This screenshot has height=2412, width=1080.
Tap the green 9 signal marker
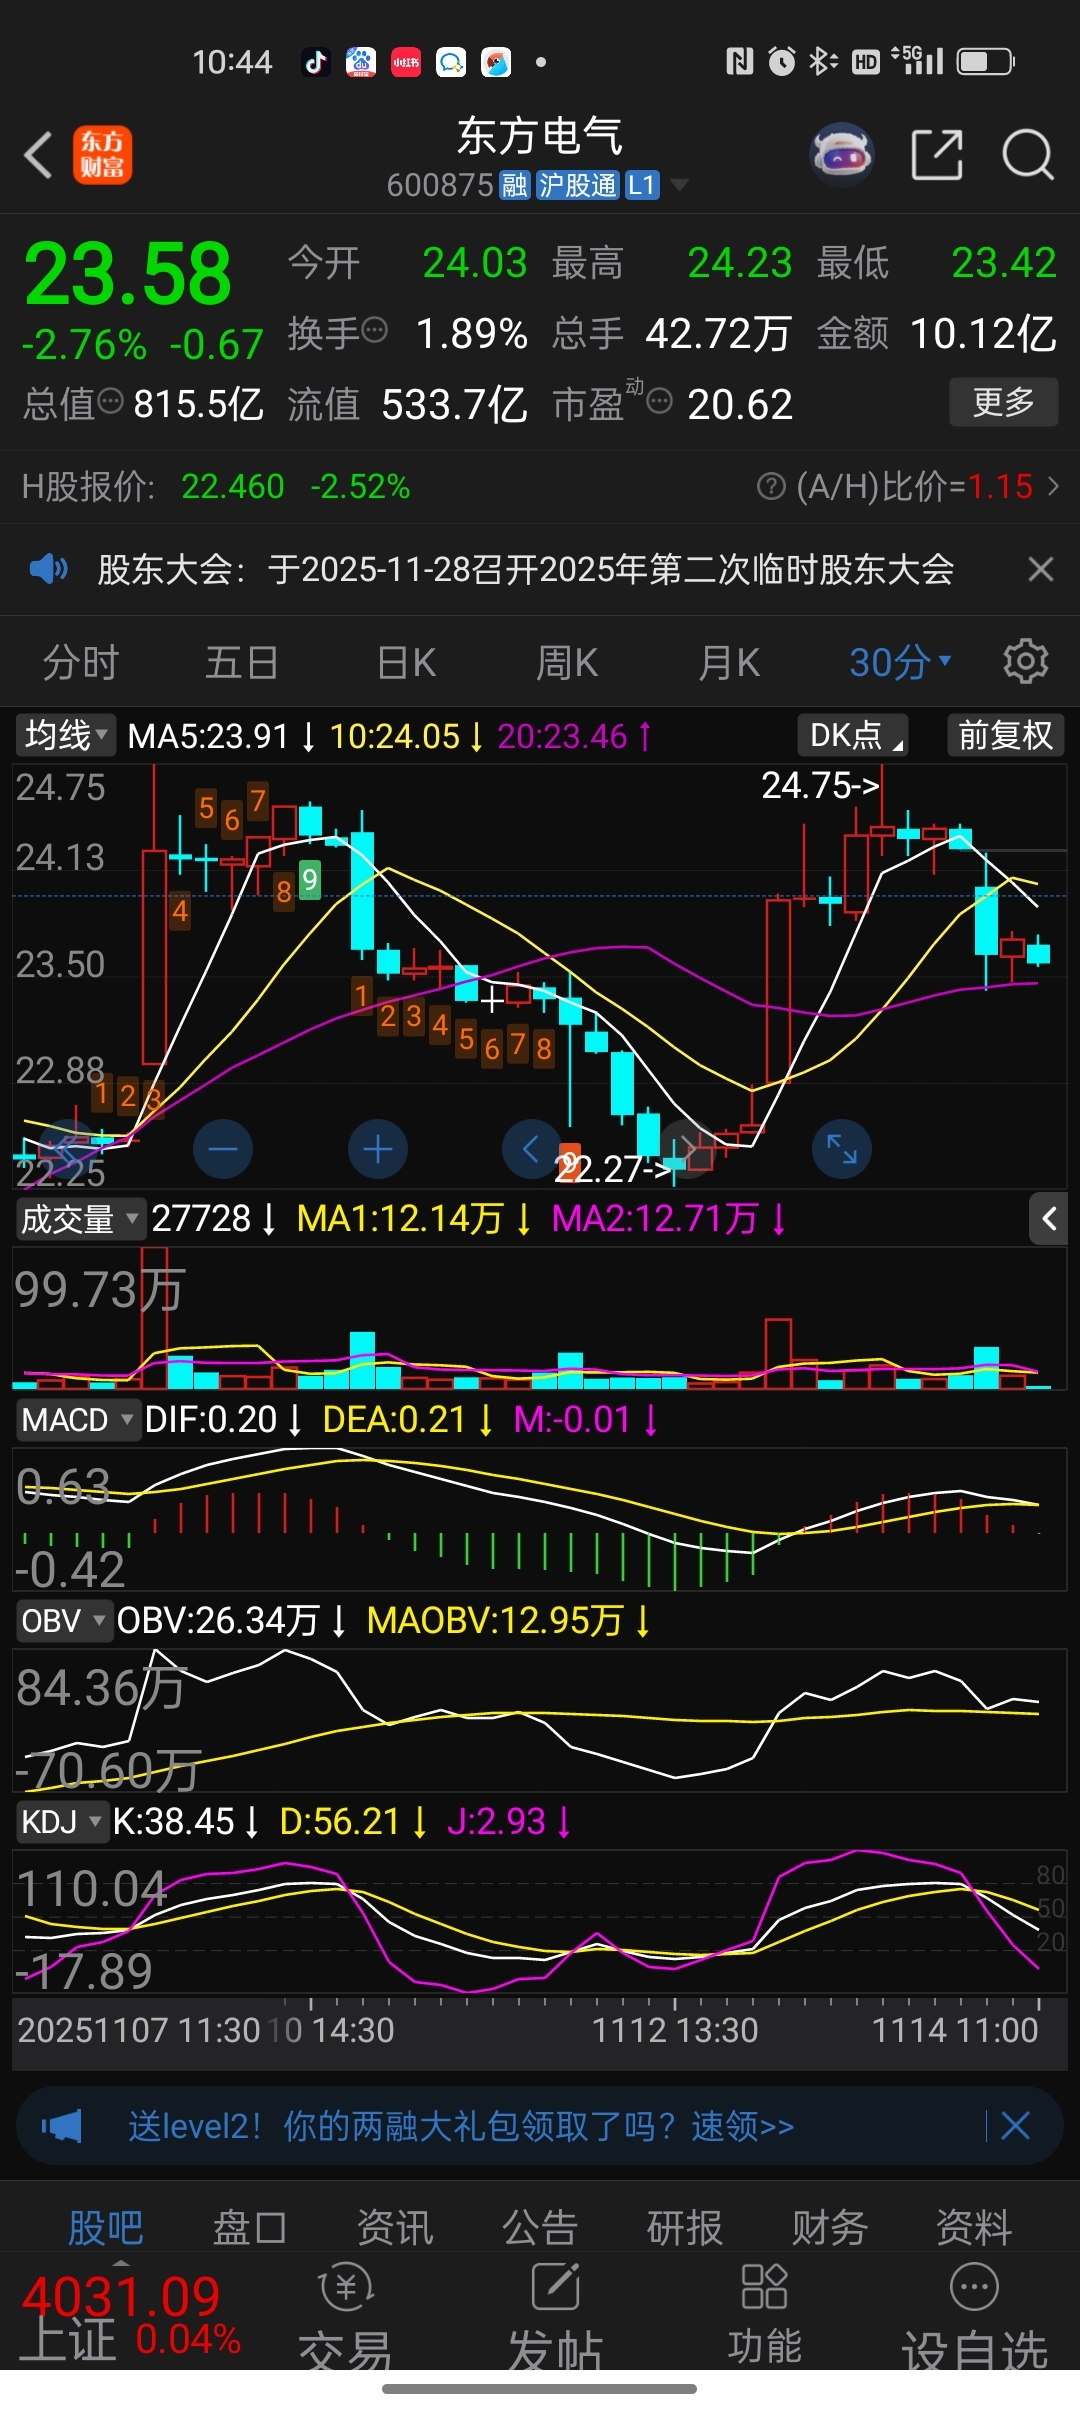310,880
